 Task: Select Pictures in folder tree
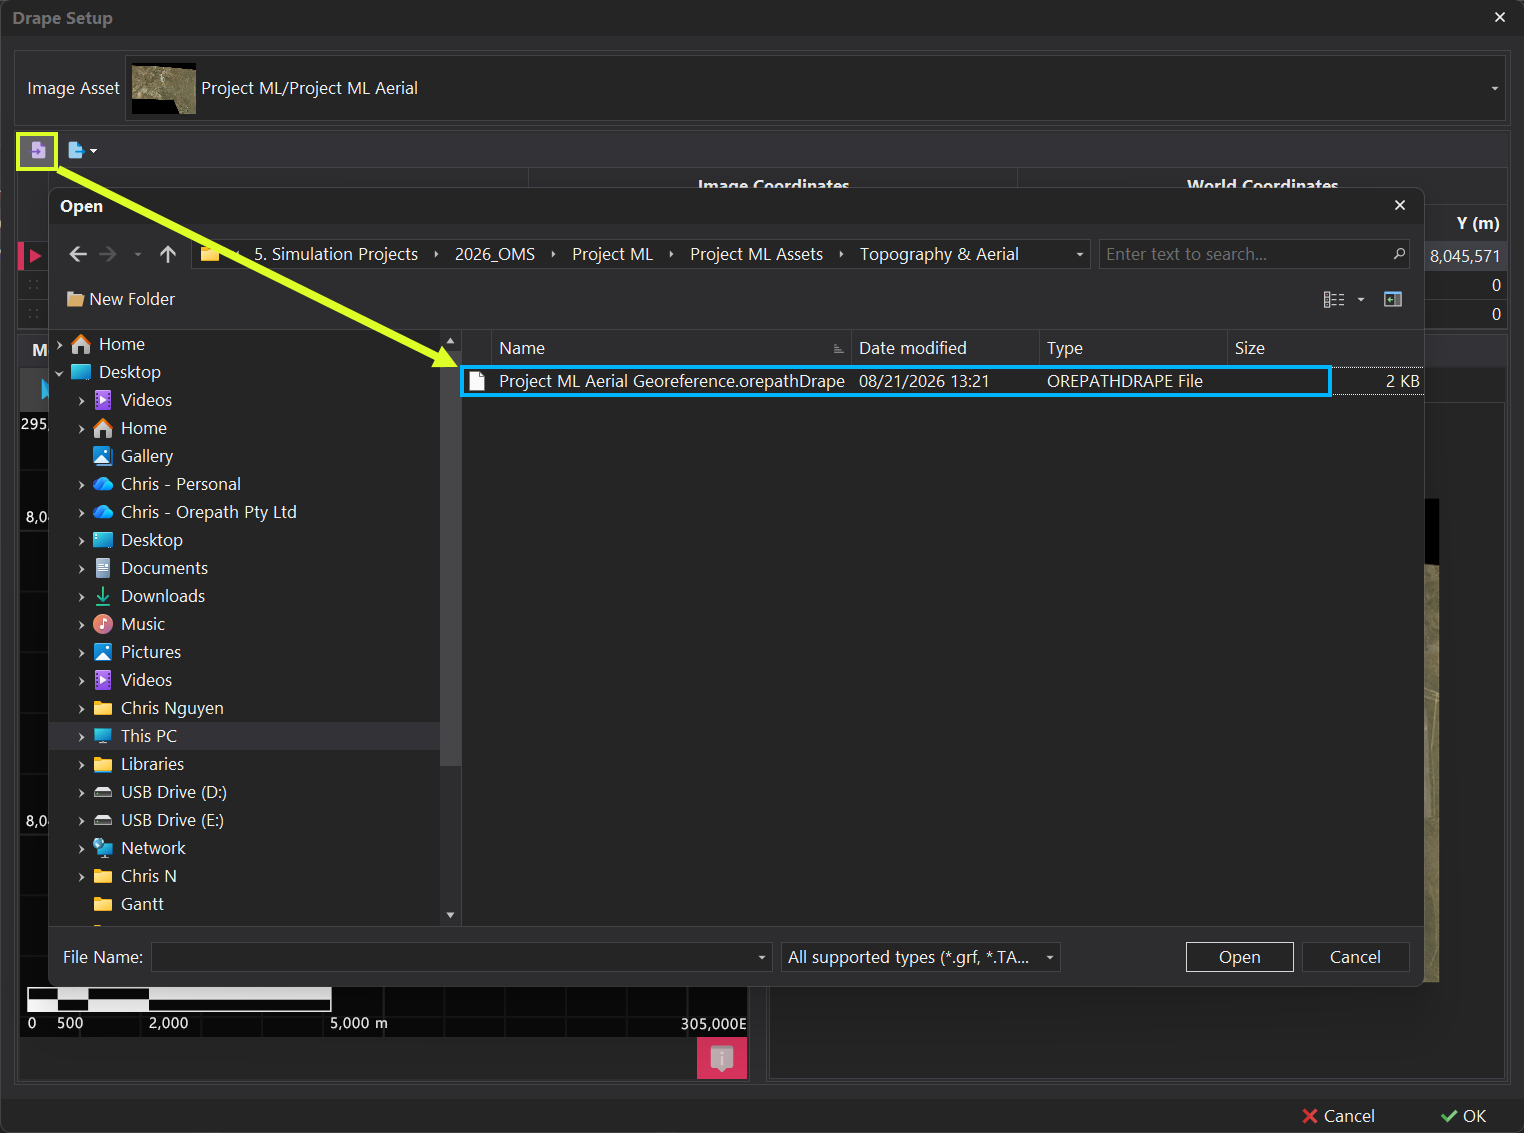[151, 652]
